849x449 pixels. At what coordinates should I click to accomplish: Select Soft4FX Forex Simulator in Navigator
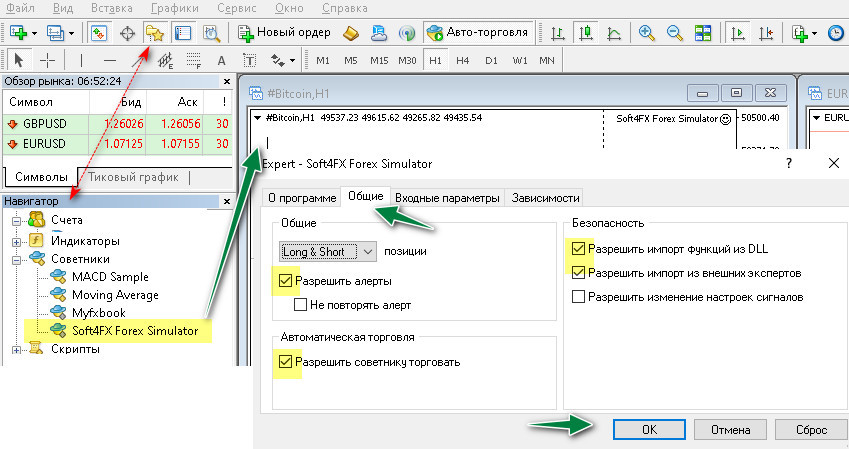tap(135, 330)
